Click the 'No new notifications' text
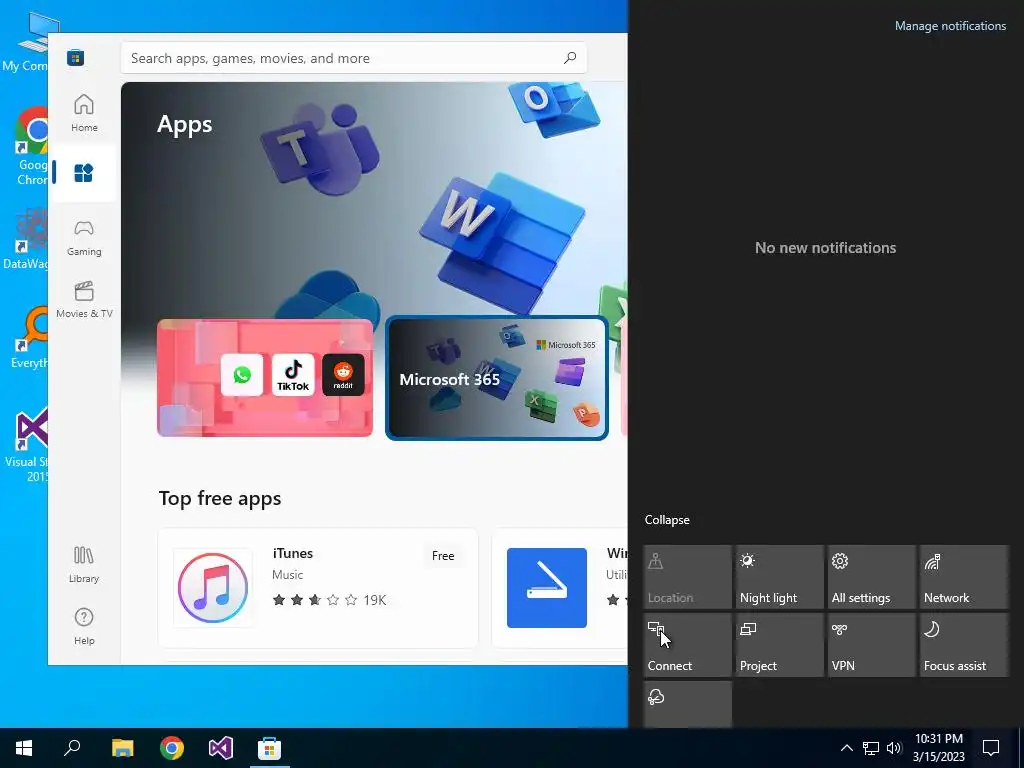 click(825, 248)
